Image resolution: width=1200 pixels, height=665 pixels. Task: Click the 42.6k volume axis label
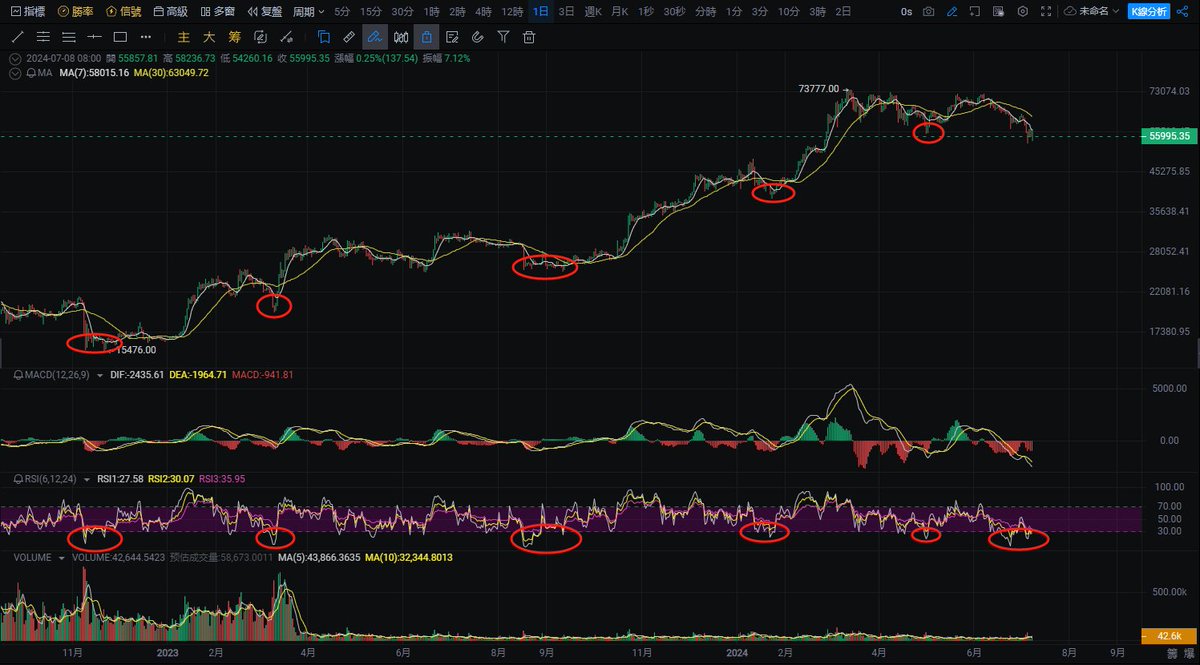1169,636
